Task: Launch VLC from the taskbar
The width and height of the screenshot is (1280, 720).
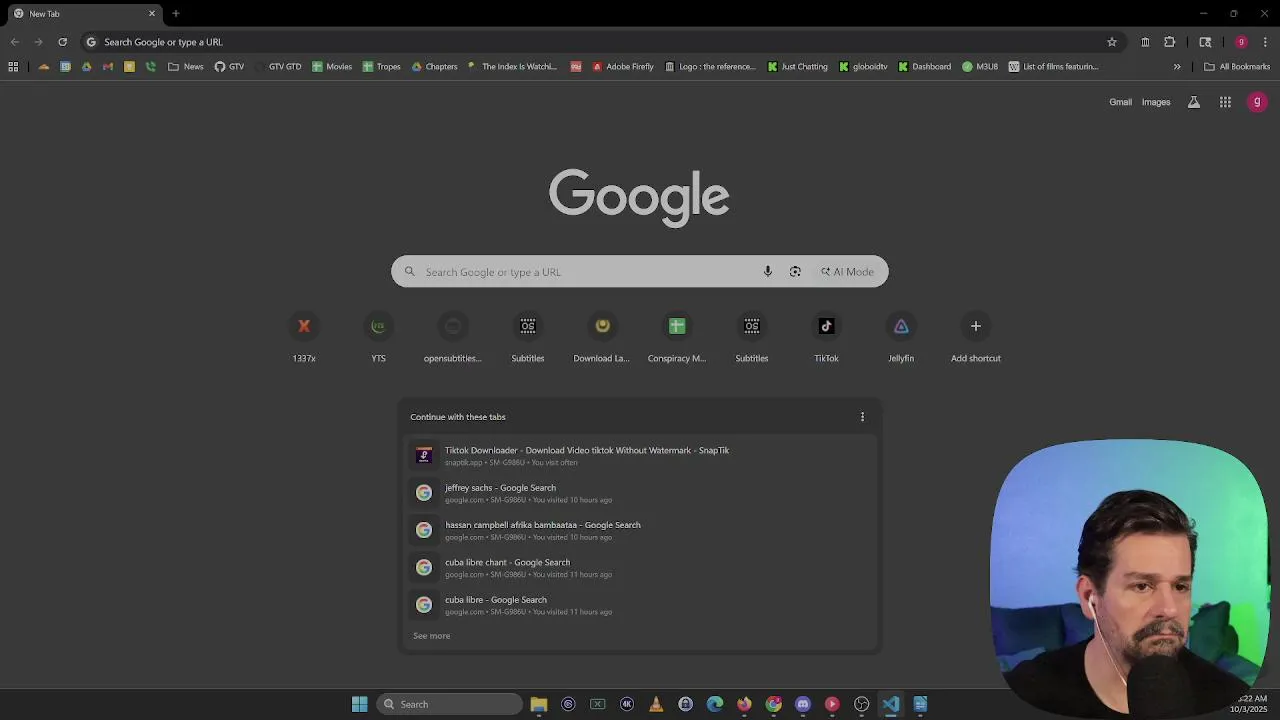Action: [x=656, y=704]
